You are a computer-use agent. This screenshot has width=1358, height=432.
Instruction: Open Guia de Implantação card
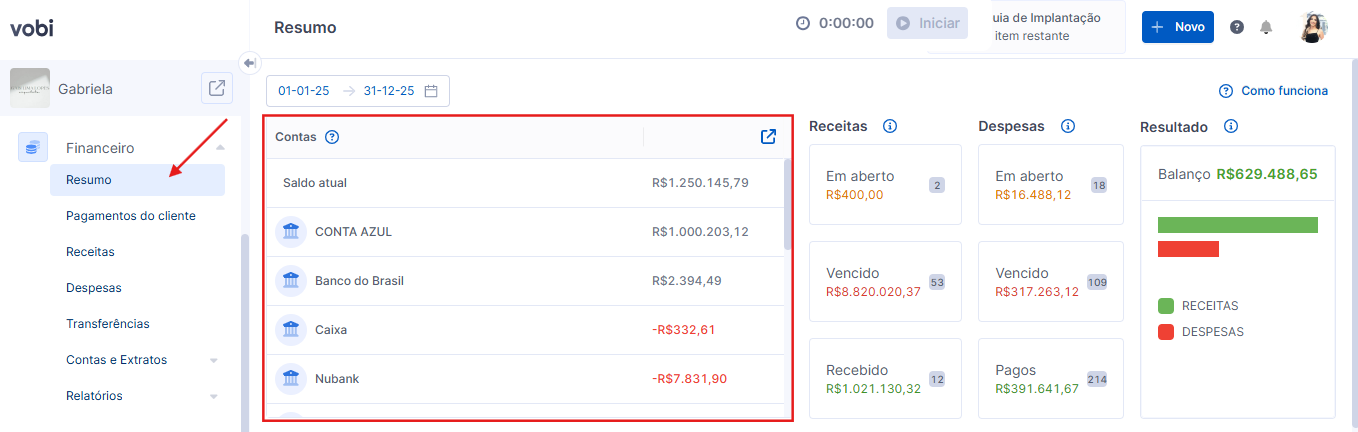(1026, 26)
